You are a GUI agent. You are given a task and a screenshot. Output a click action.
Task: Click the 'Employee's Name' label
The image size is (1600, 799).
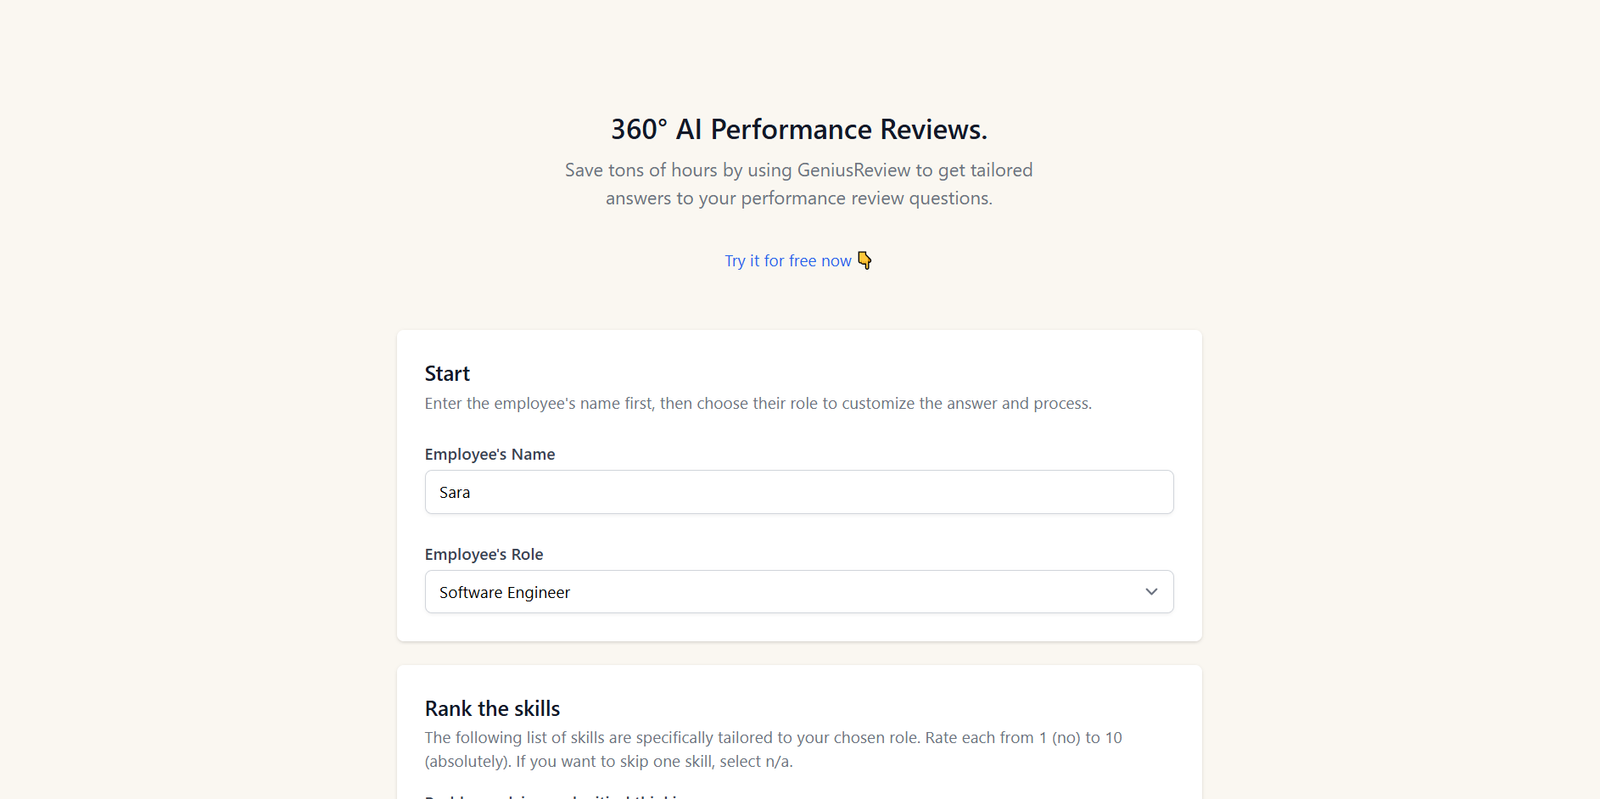tap(490, 454)
